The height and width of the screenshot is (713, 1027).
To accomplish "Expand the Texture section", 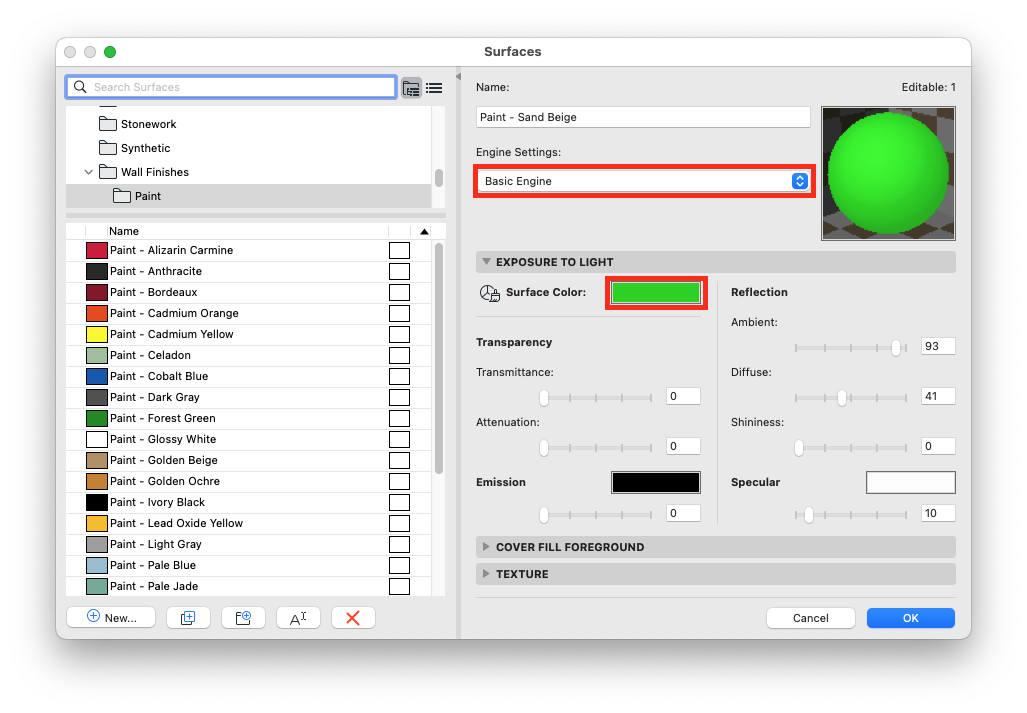I will (486, 574).
